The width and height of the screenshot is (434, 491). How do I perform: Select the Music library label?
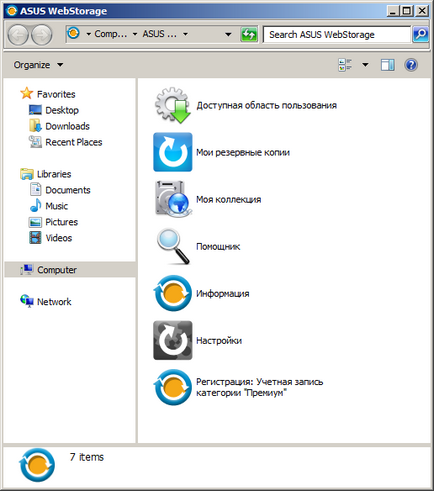coord(57,206)
